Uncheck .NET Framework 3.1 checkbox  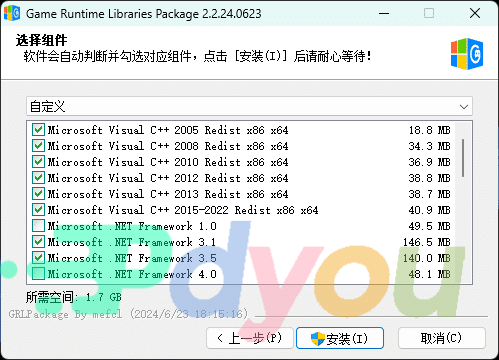38,242
